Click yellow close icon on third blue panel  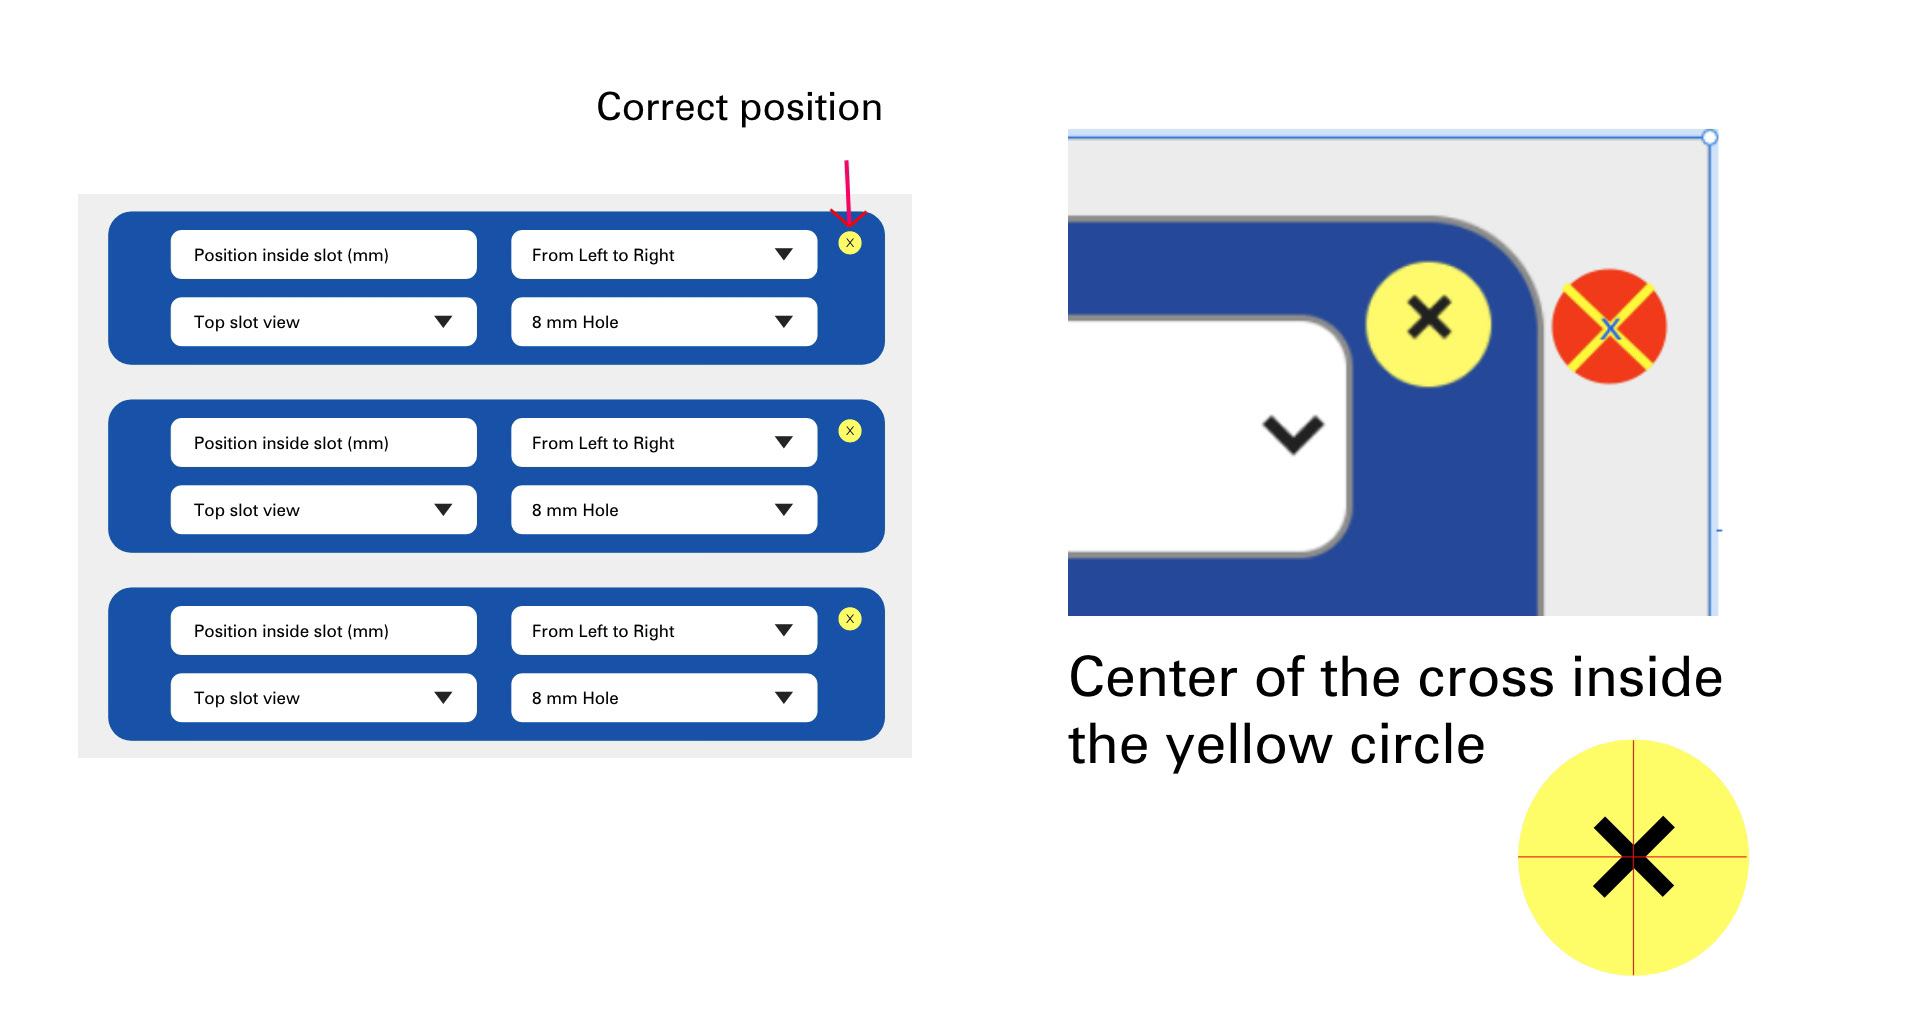pos(850,619)
